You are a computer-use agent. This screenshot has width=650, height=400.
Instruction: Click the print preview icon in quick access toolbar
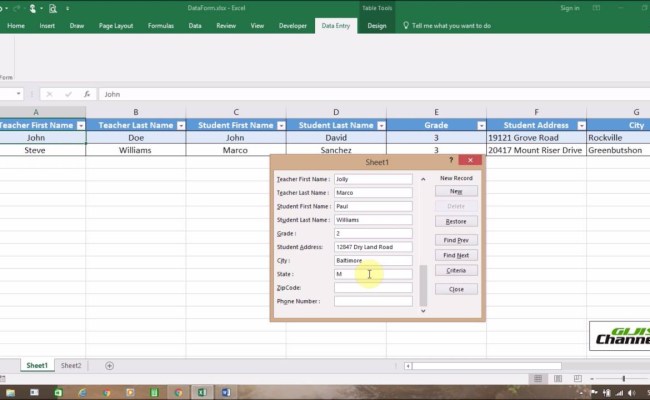[x=53, y=8]
